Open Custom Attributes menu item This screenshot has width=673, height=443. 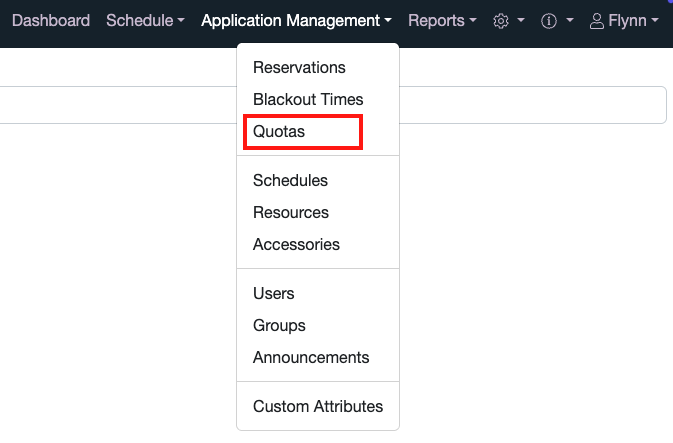[318, 406]
